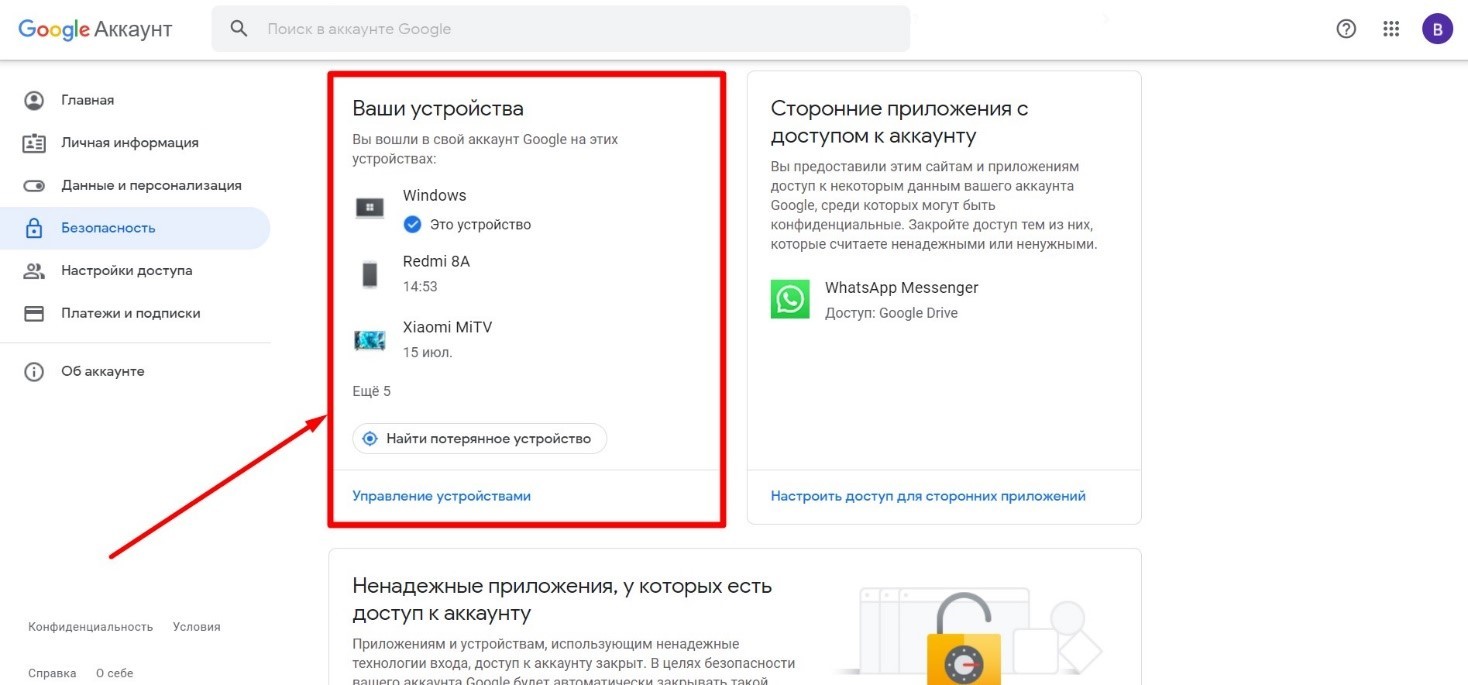Viewport: 1468px width, 685px height.
Task: Click the Это устройство checkmark badge
Action: [x=412, y=224]
